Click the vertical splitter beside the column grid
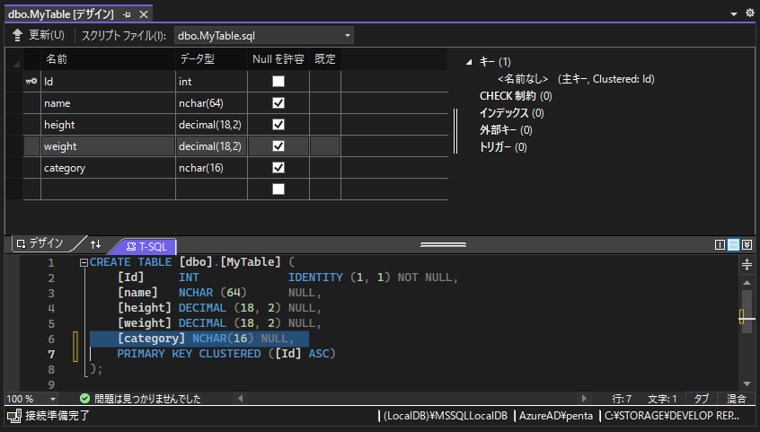This screenshot has width=760, height=432. pyautogui.click(x=455, y=131)
